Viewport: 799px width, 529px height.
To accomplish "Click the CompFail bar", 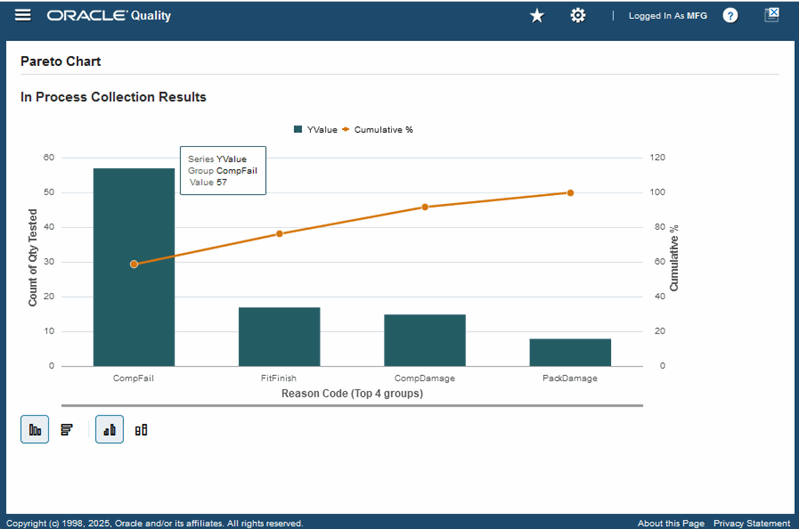I will coord(134,267).
